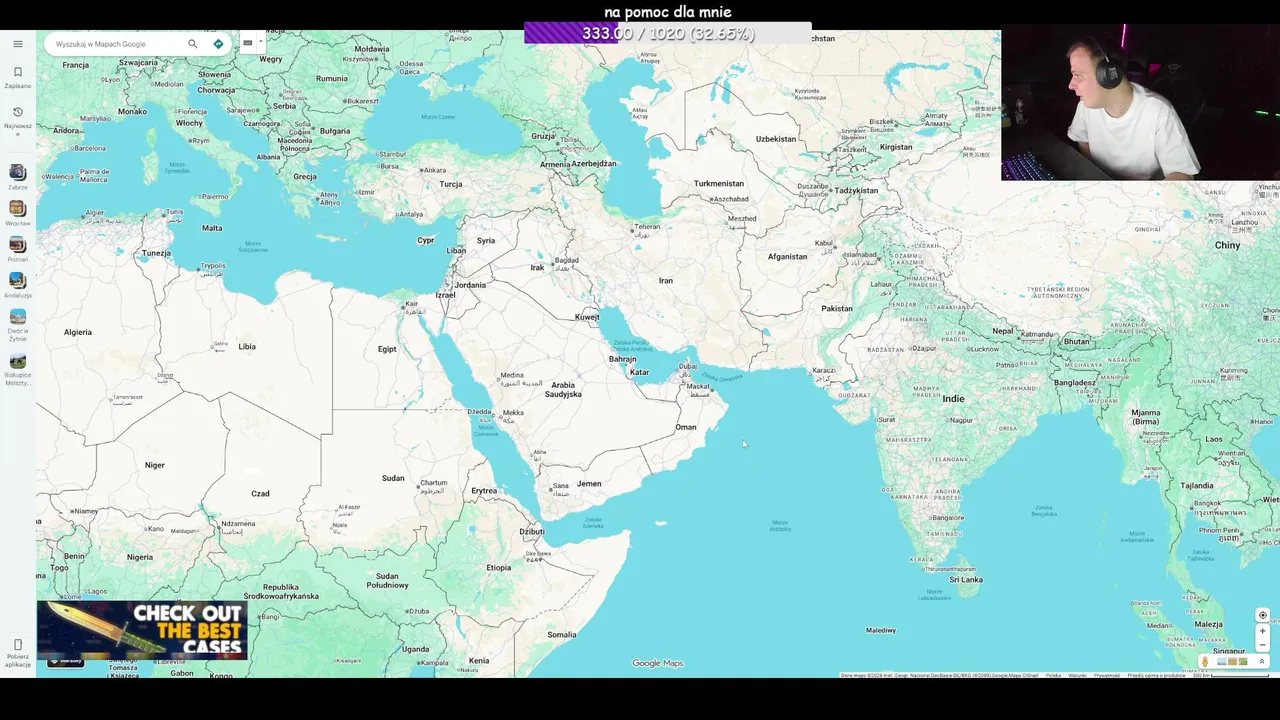This screenshot has height=720, width=1280.
Task: Click the Malta label
Action: click(x=212, y=228)
